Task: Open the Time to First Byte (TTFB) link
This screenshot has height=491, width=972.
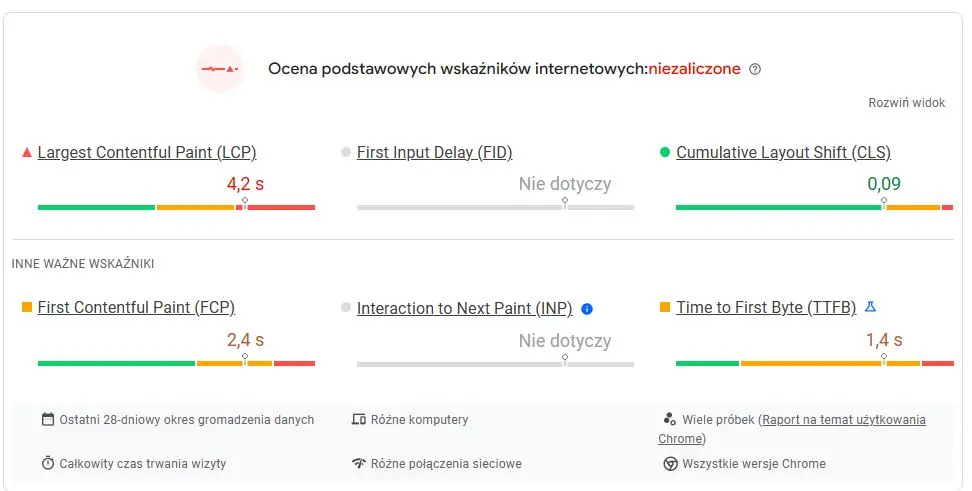Action: [766, 308]
